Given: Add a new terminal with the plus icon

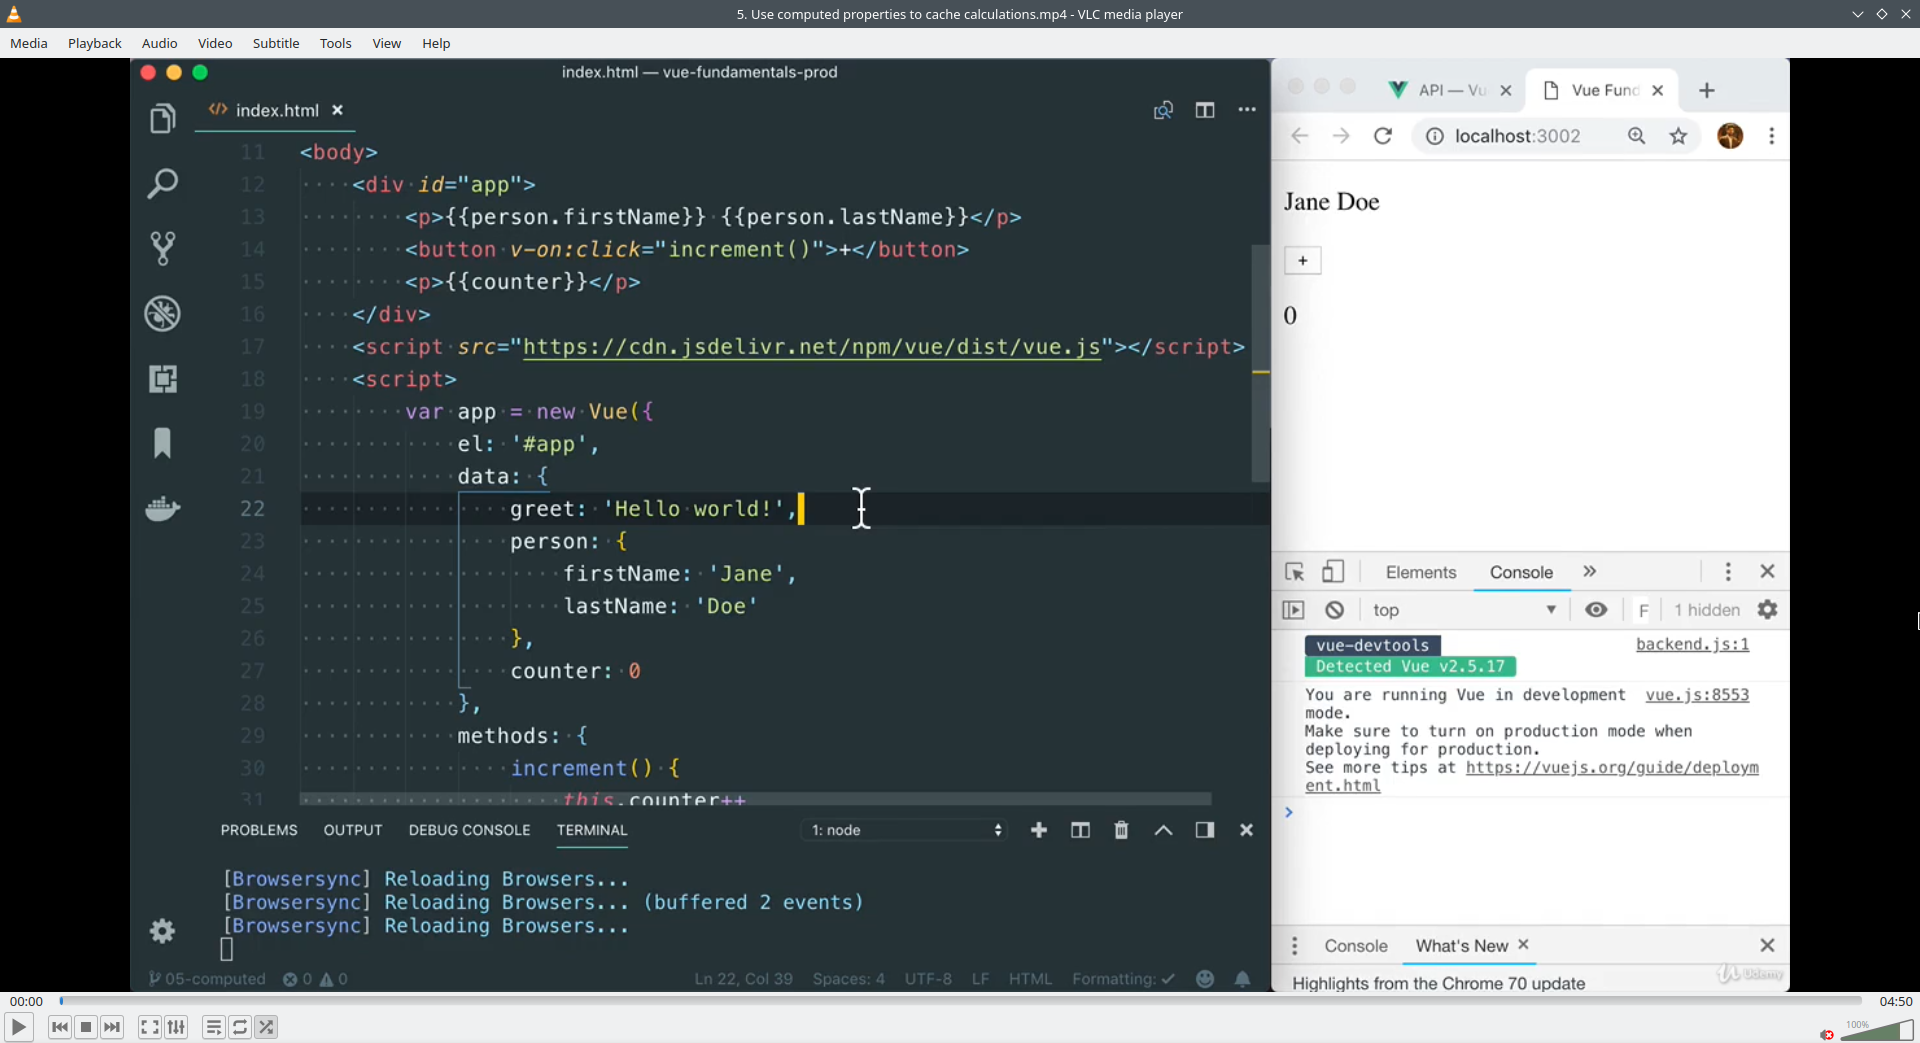Looking at the screenshot, I should point(1039,830).
